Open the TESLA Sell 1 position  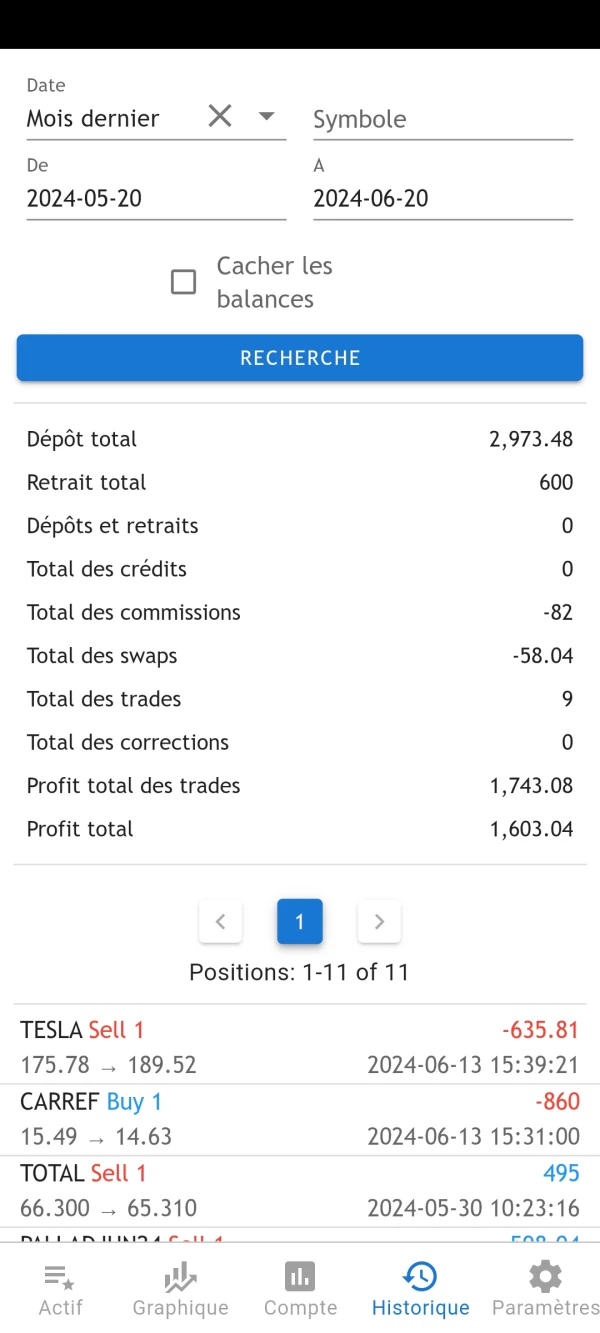(300, 1047)
